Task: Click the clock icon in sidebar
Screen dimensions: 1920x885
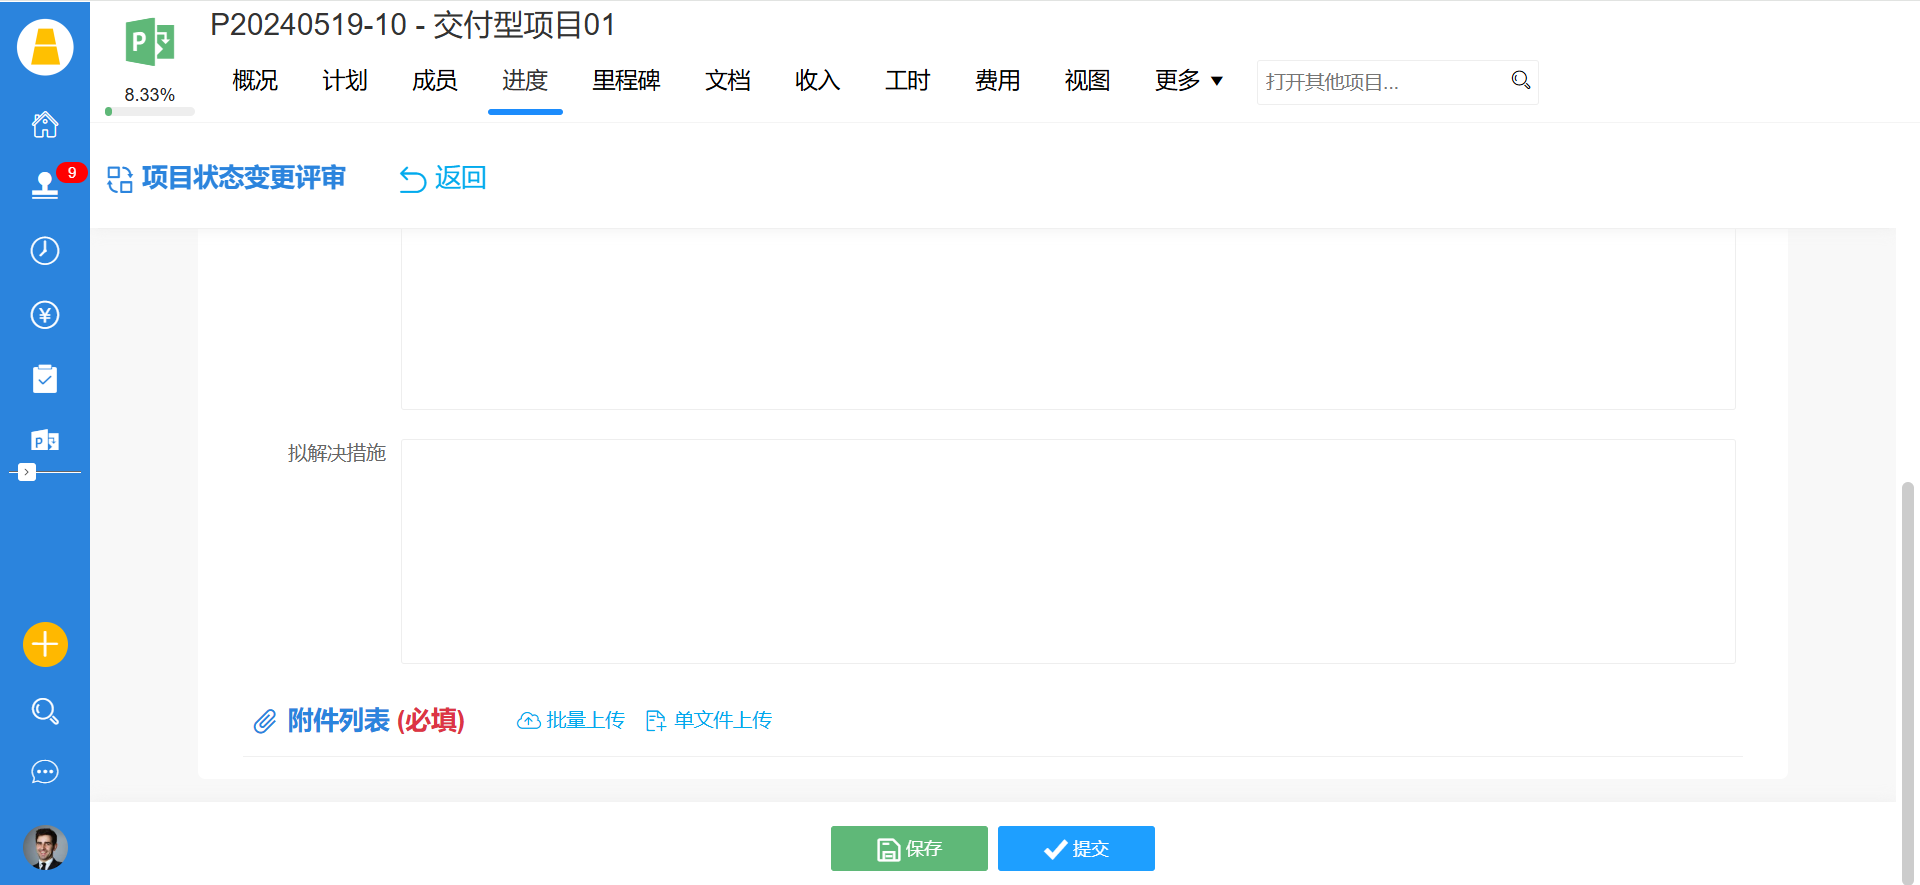Action: point(45,250)
